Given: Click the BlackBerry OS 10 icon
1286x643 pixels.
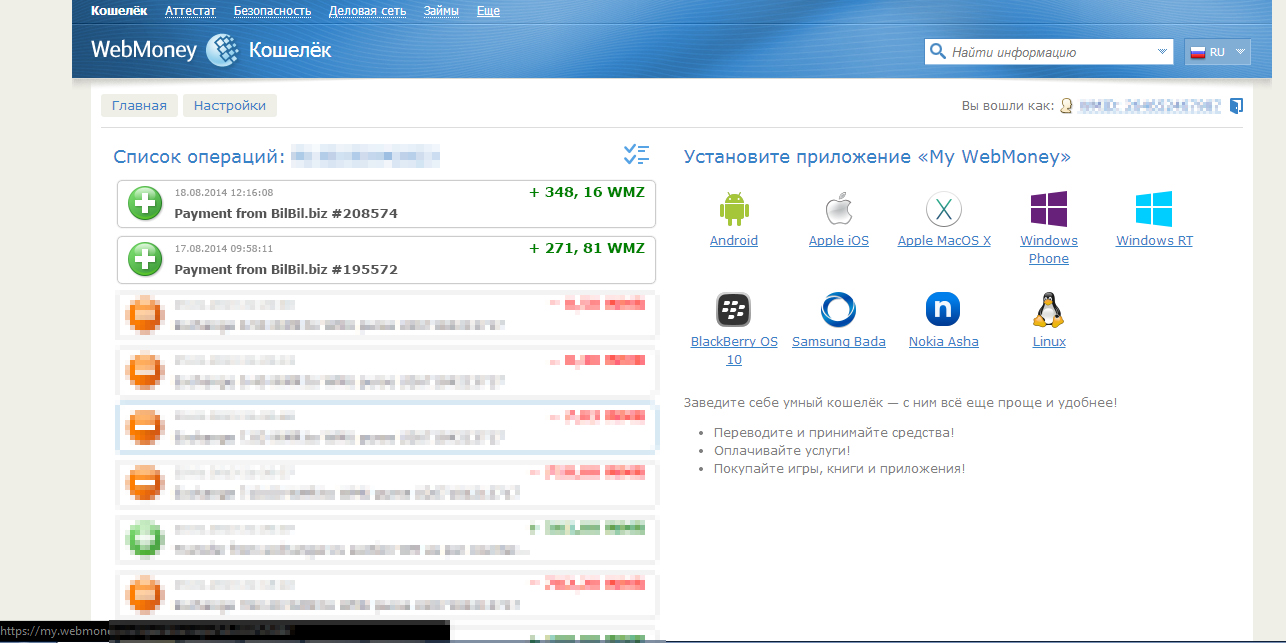Looking at the screenshot, I should click(734, 310).
